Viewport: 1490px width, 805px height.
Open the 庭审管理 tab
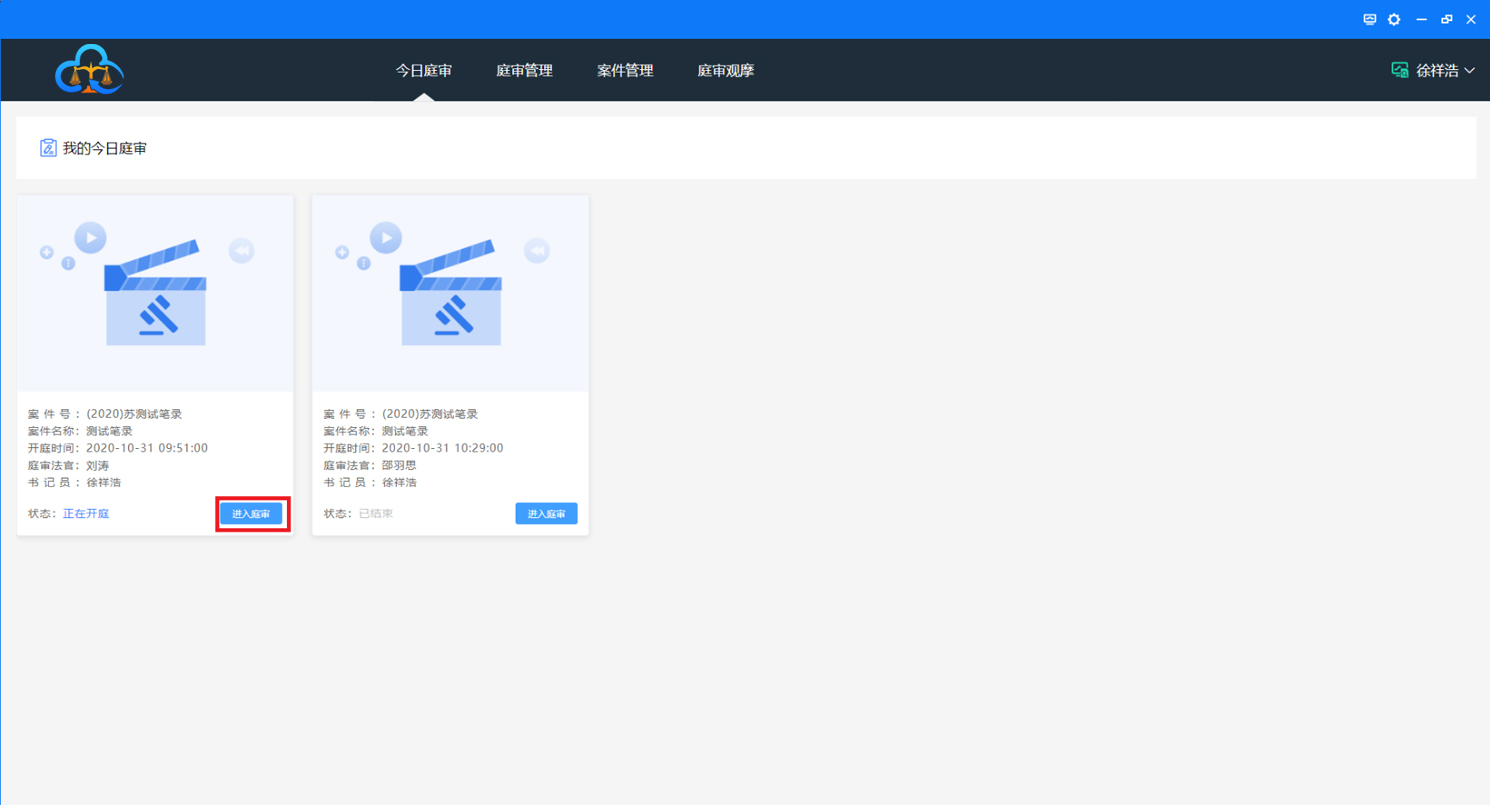point(524,71)
